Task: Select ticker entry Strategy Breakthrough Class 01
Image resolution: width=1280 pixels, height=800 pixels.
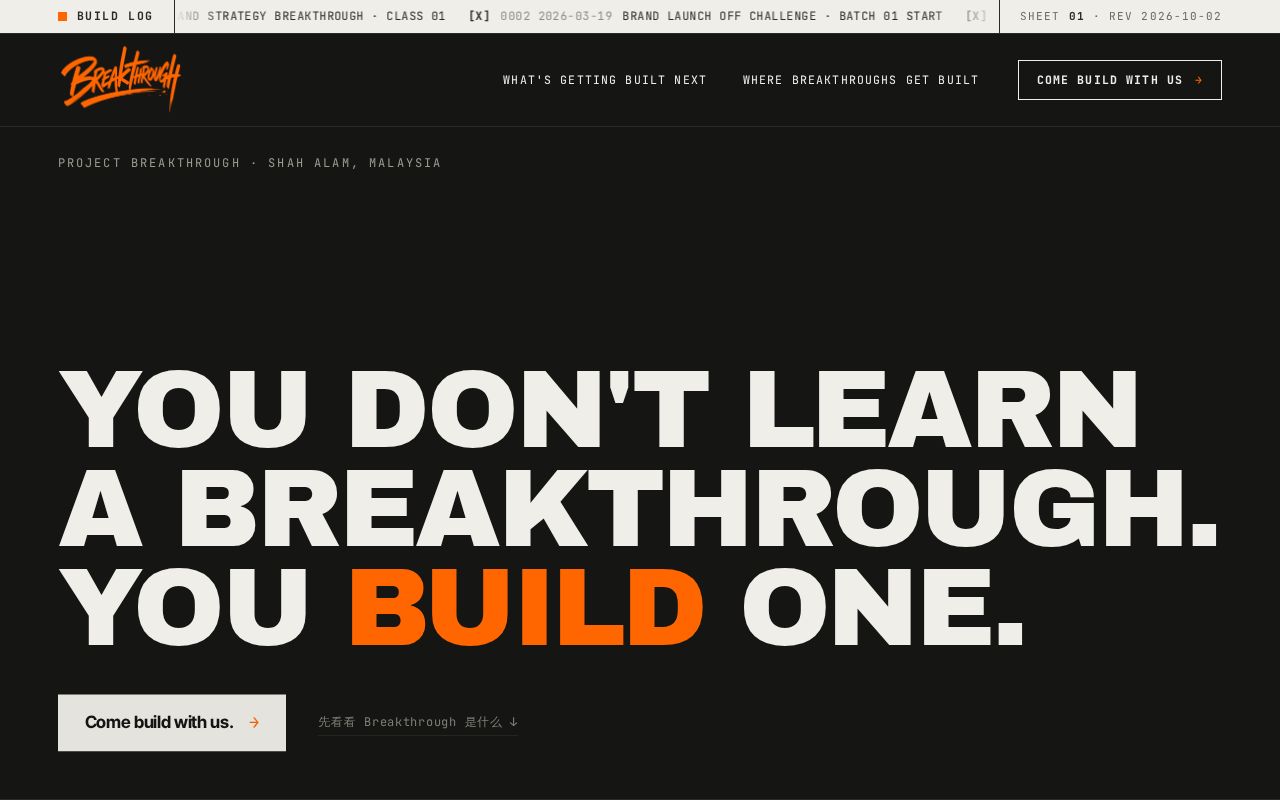Action: click(312, 16)
